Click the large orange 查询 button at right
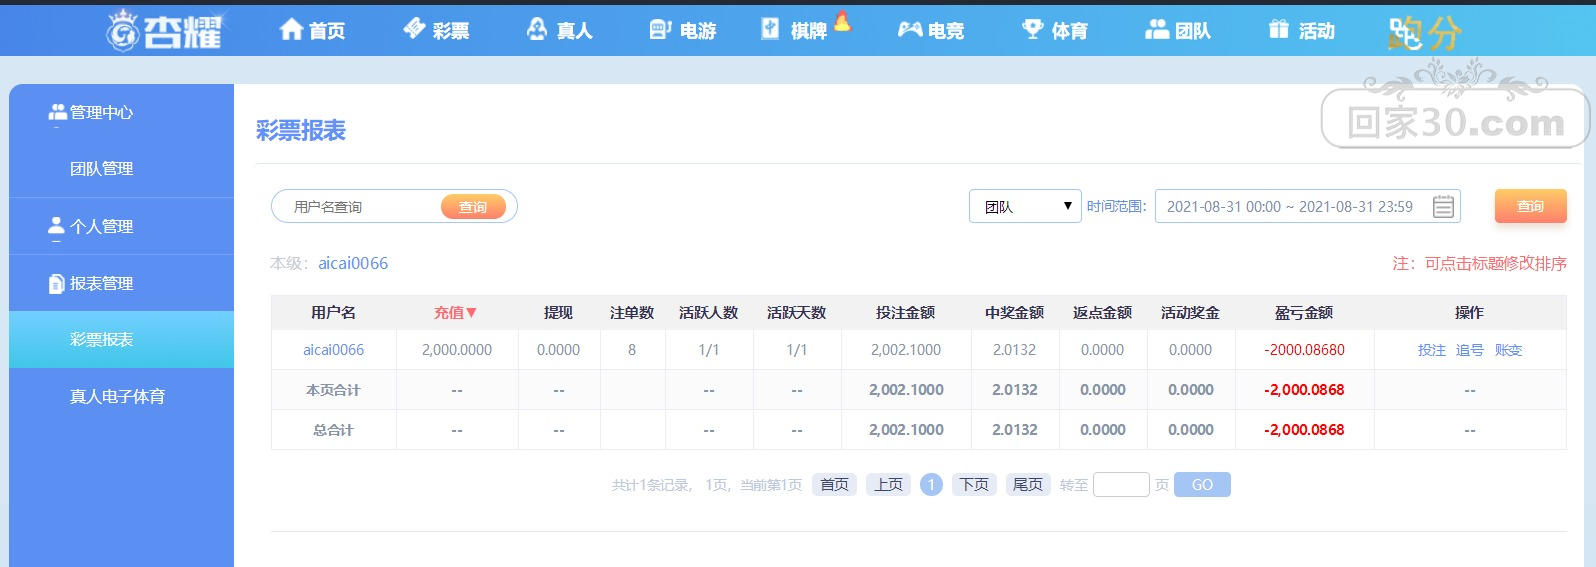This screenshot has width=1596, height=567. click(1530, 206)
